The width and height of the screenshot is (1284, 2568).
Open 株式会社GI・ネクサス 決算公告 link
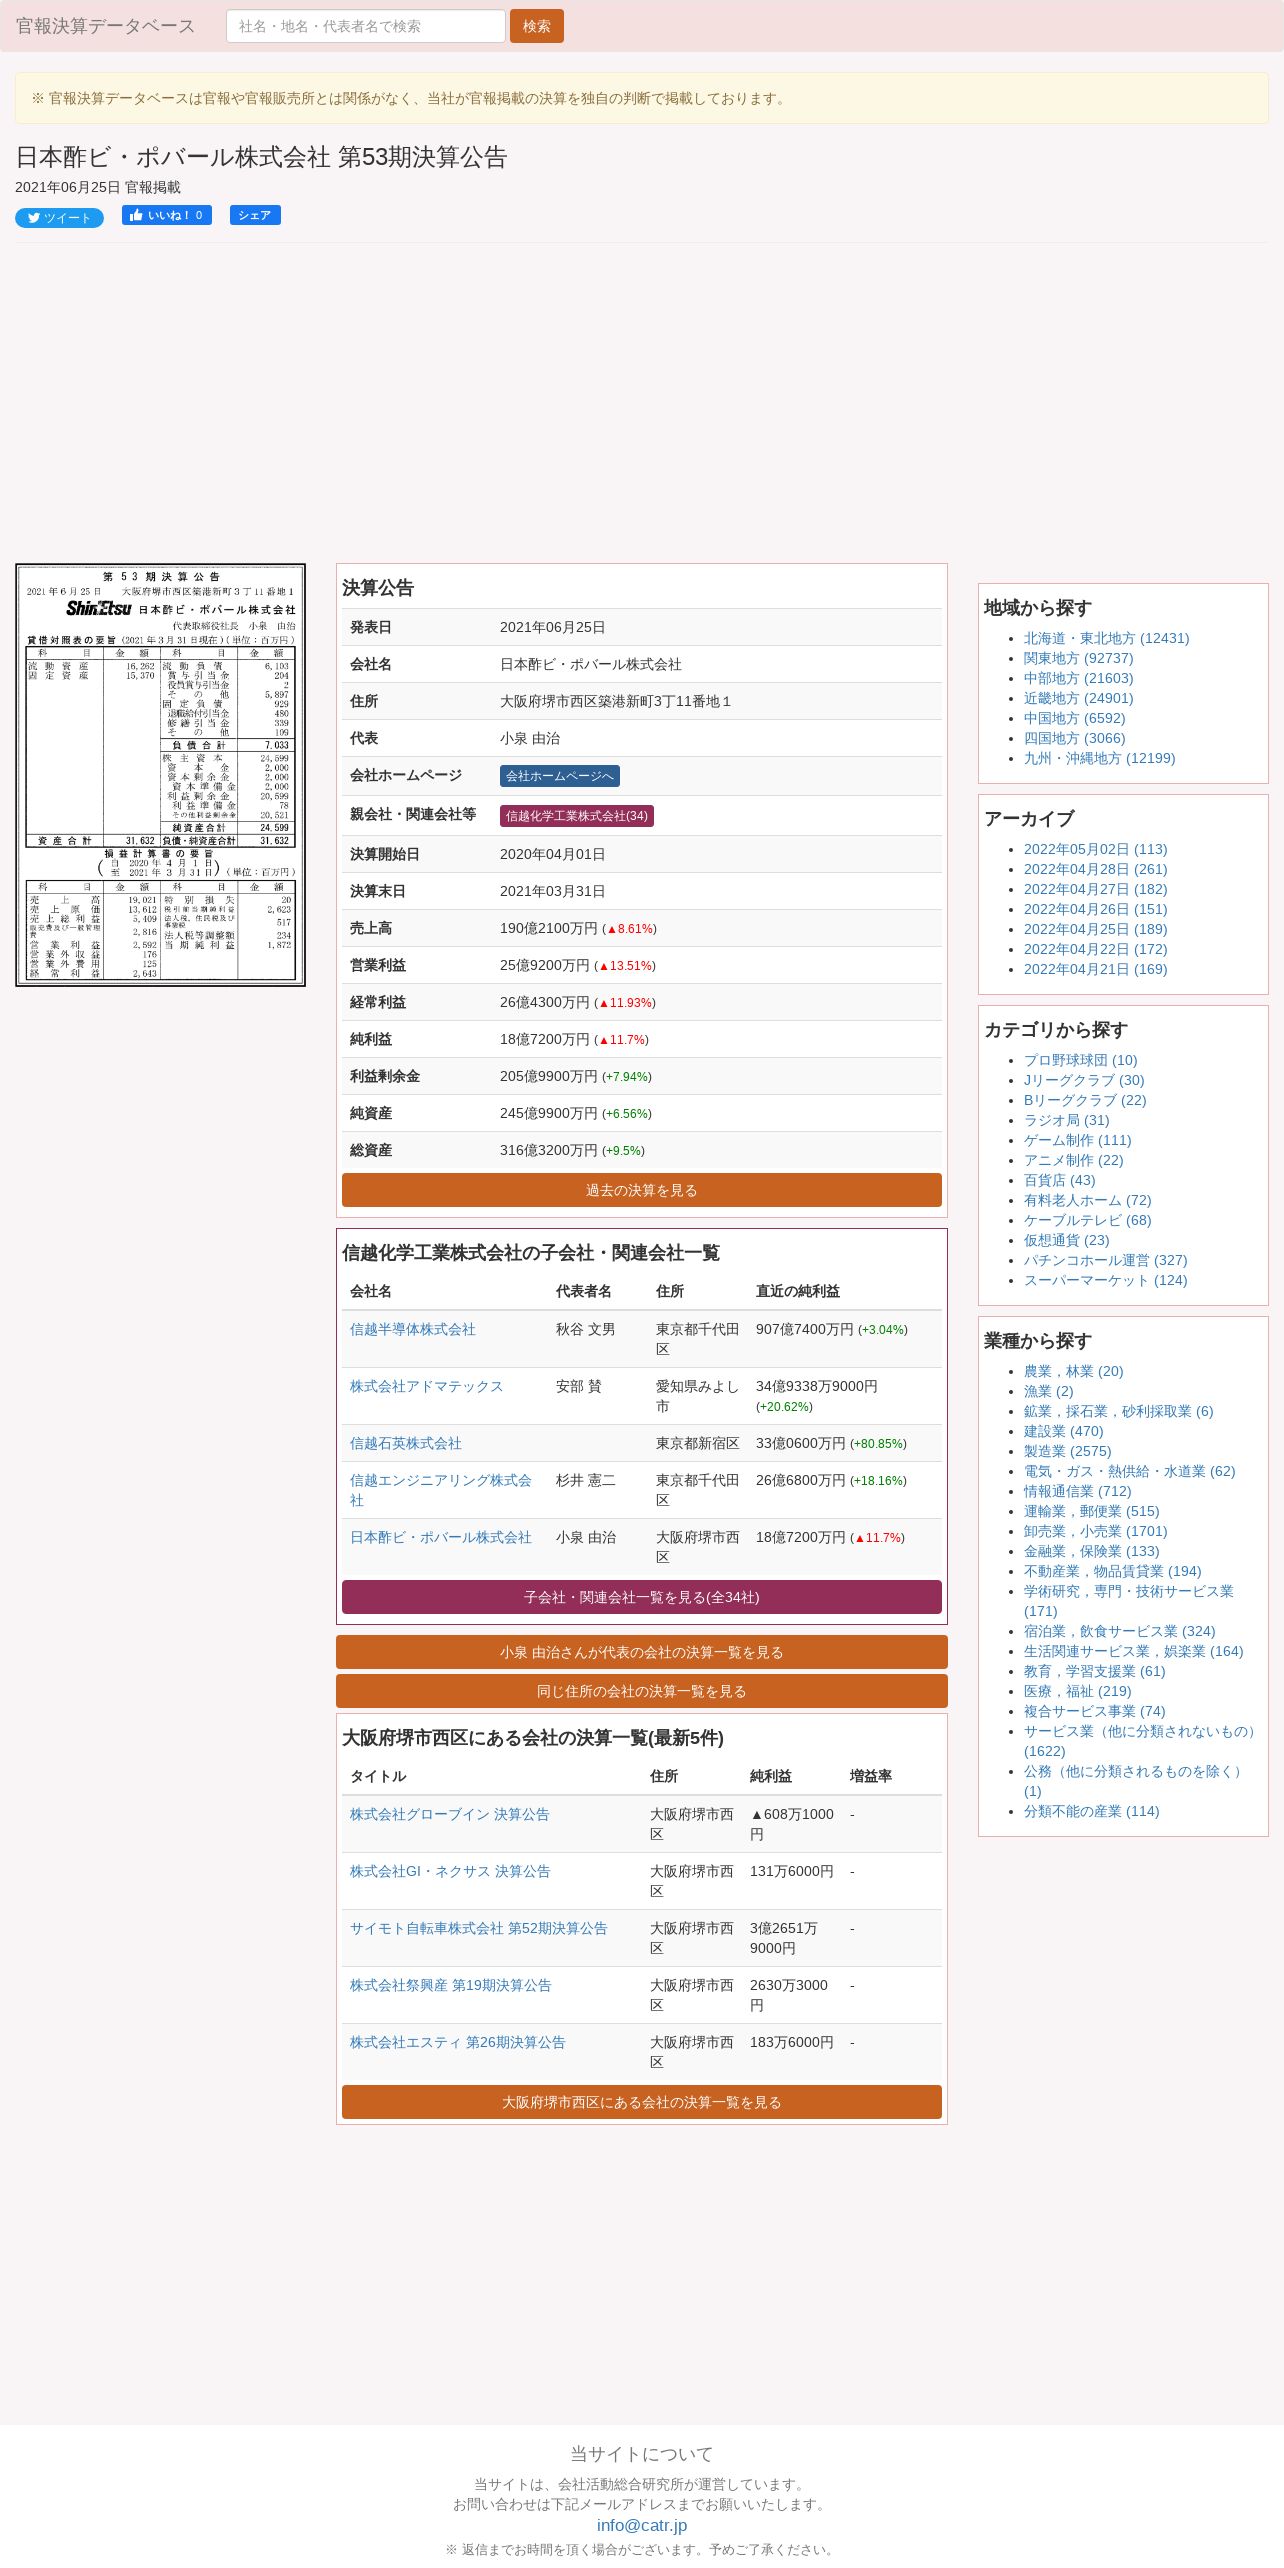[x=450, y=1871]
